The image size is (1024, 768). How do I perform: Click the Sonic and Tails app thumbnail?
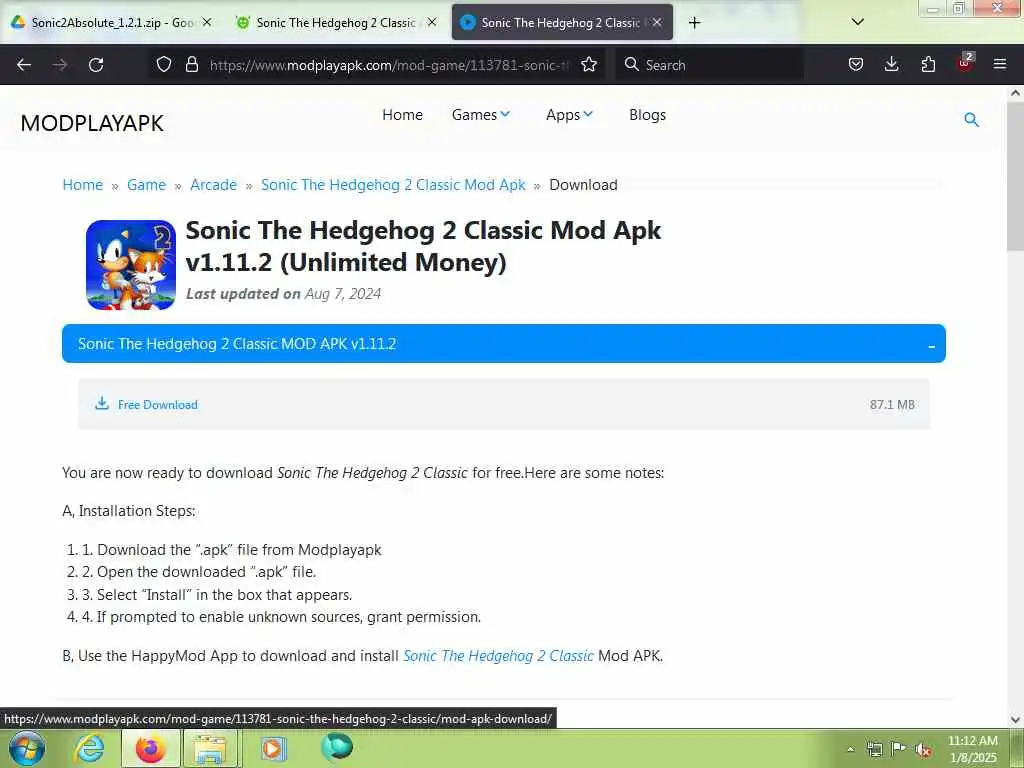tap(131, 264)
